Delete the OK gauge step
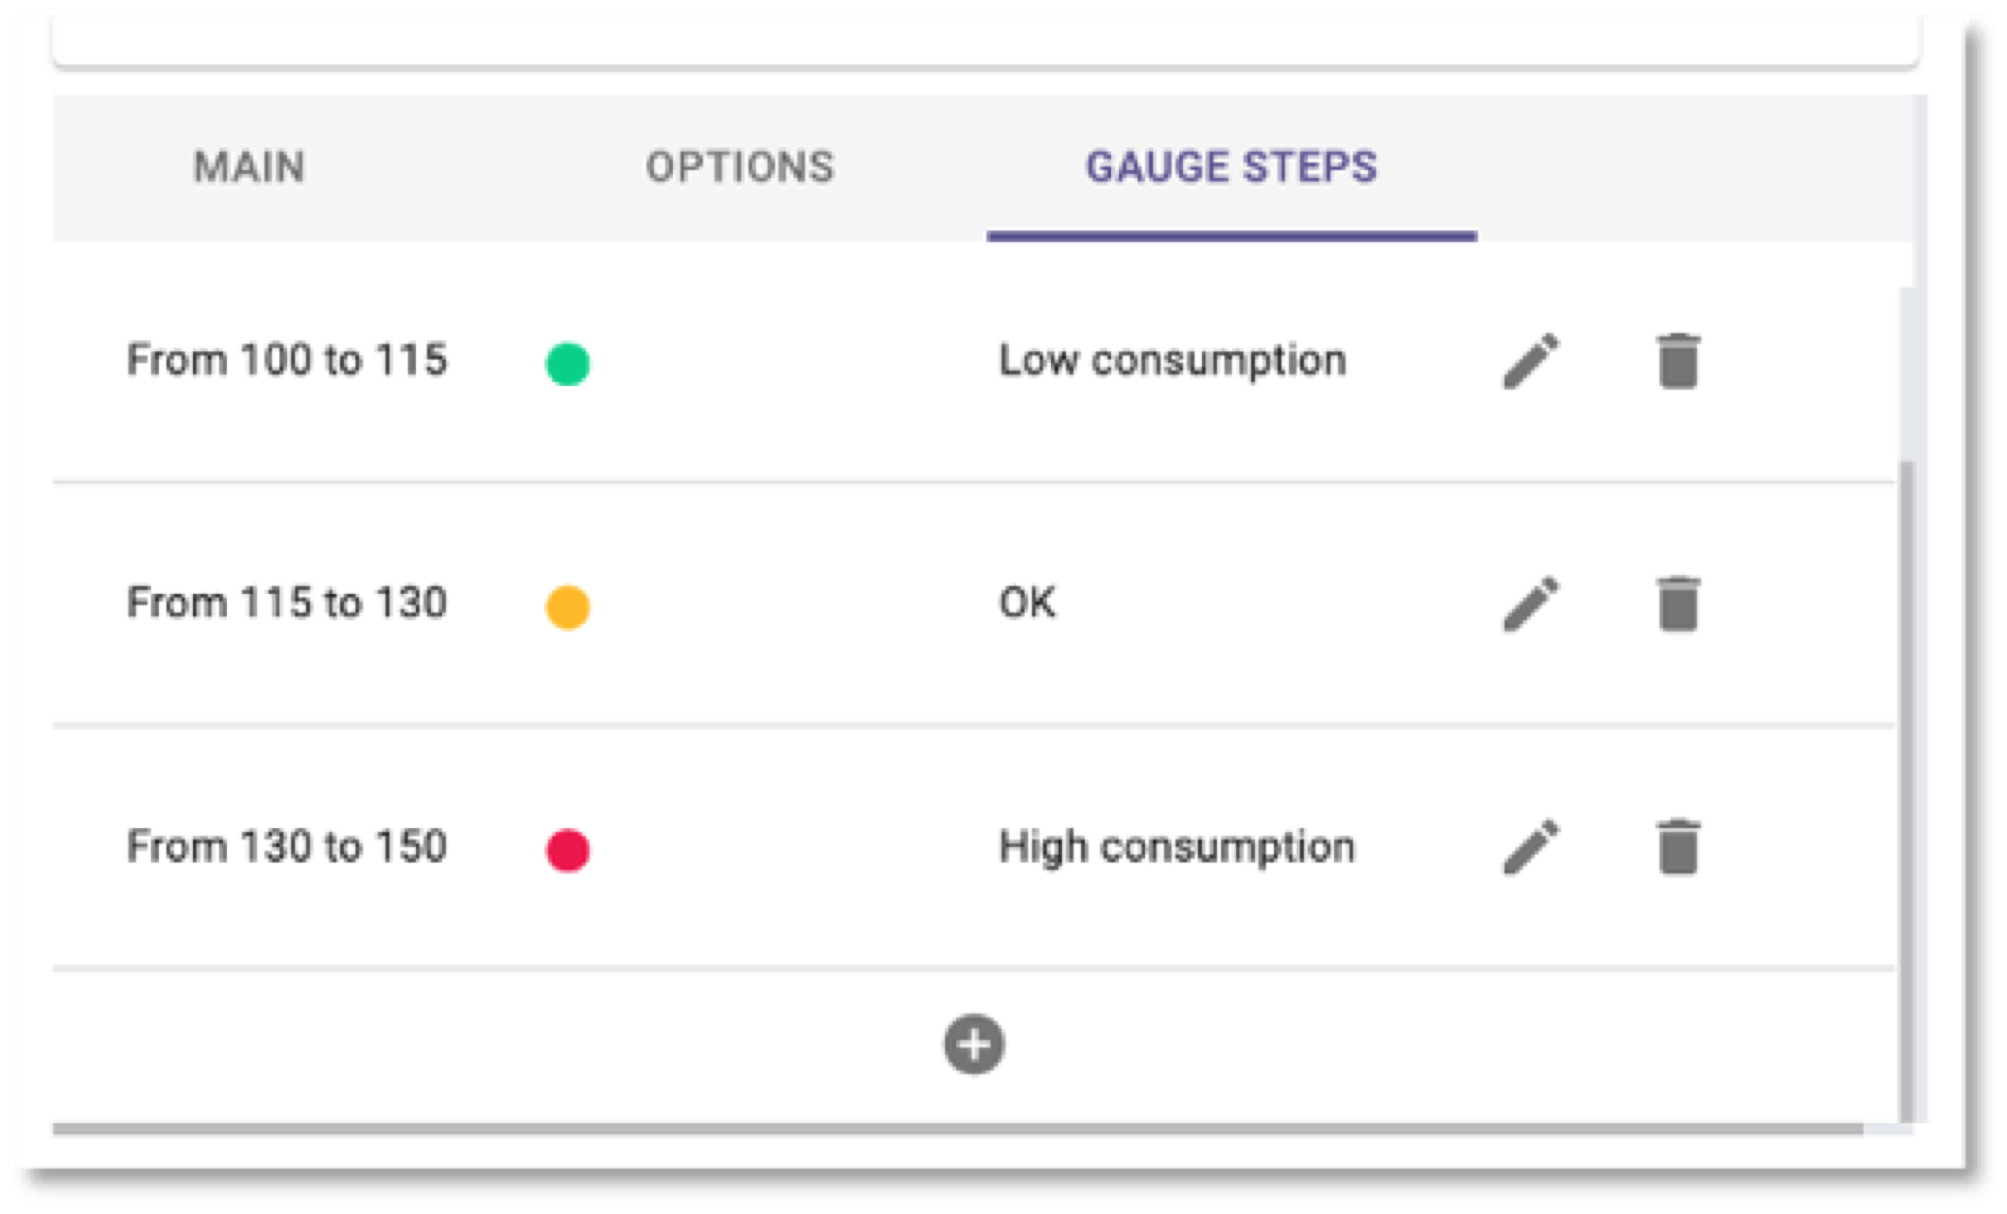The height and width of the screenshot is (1214, 2007). pos(1678,603)
